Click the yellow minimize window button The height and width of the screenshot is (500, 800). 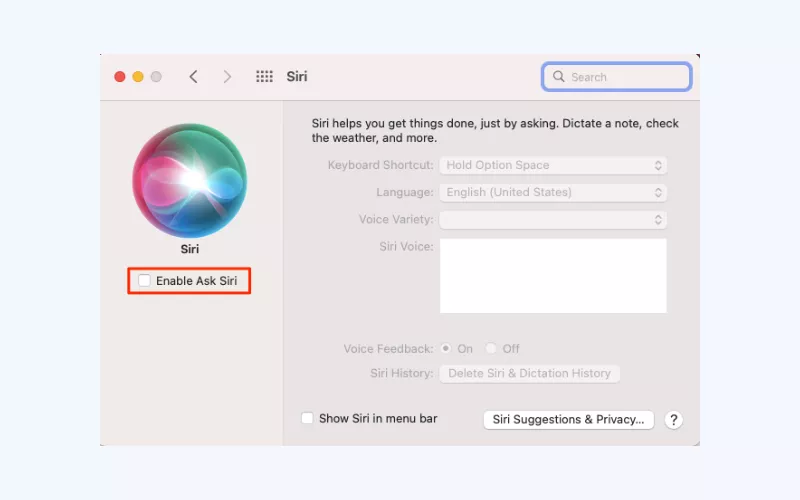(138, 77)
